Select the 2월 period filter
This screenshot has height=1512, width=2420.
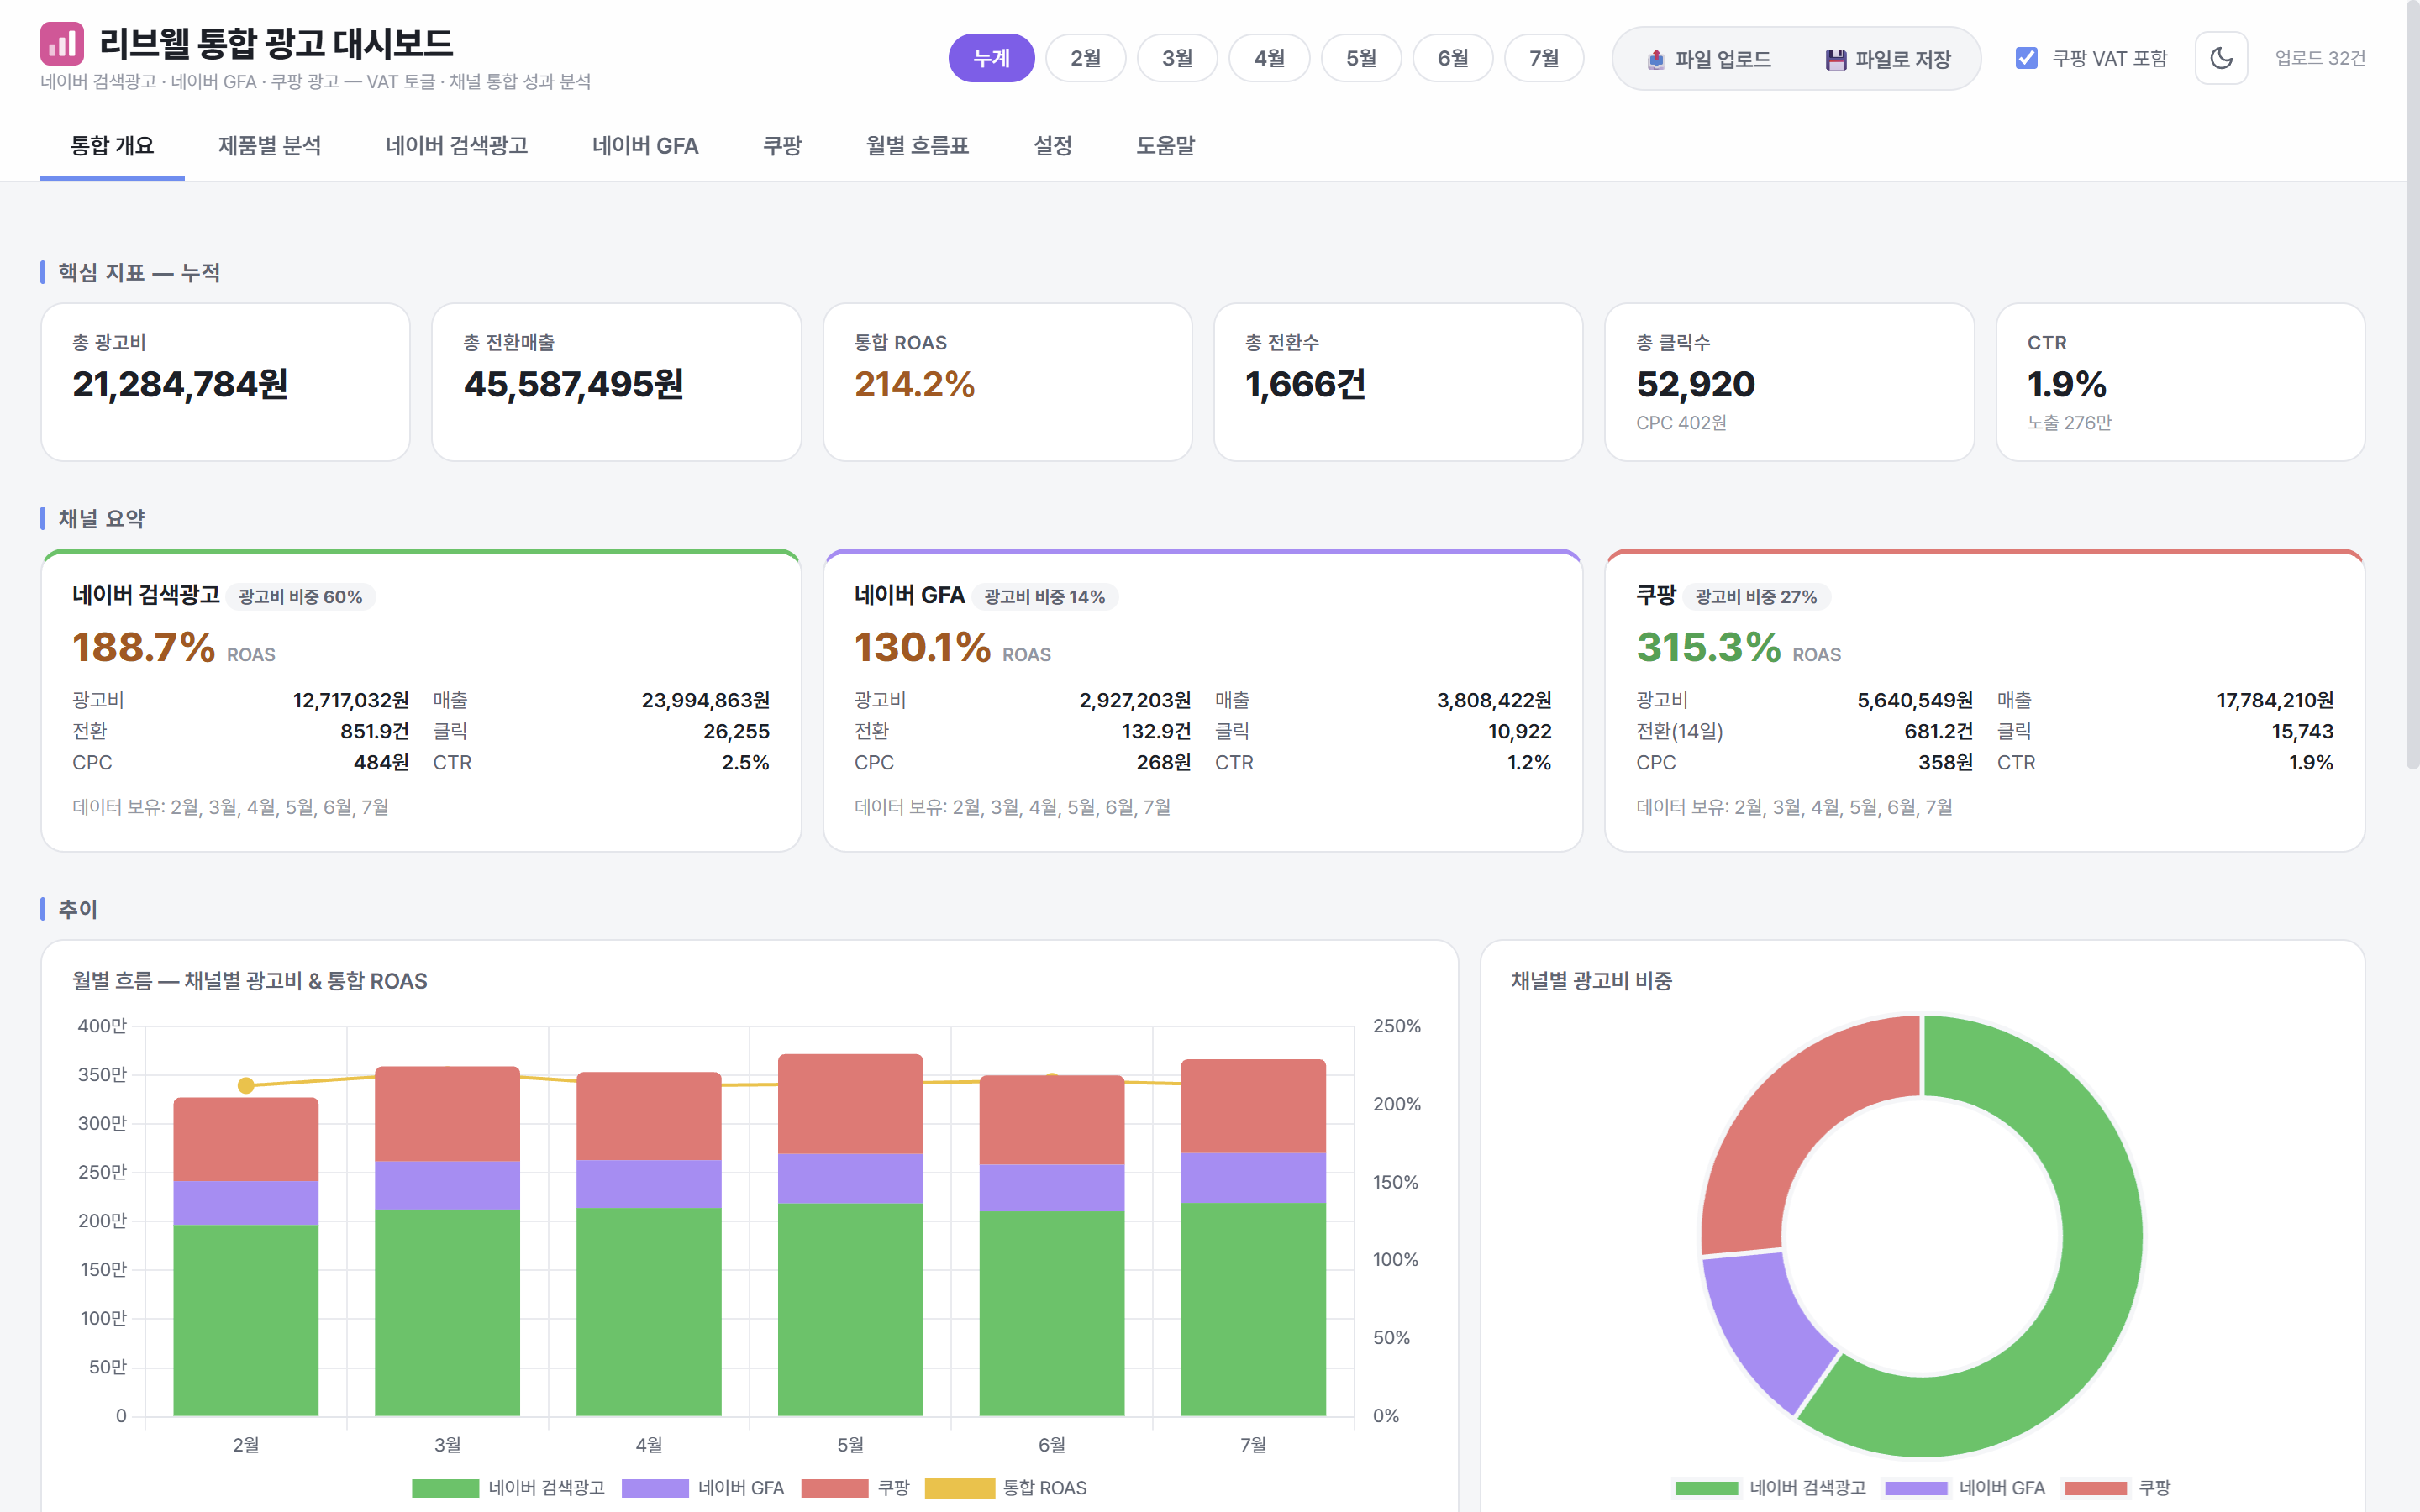(1085, 58)
